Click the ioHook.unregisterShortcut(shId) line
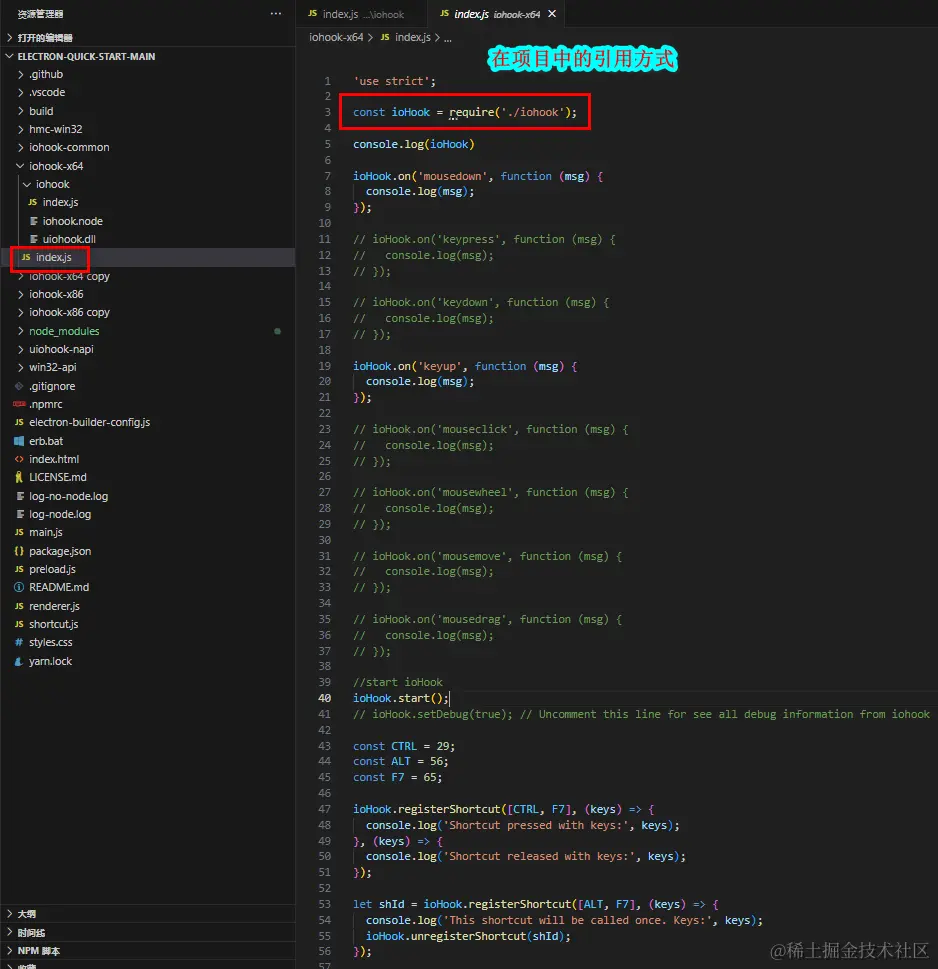Screen dimensions: 938x969 (x=468, y=936)
